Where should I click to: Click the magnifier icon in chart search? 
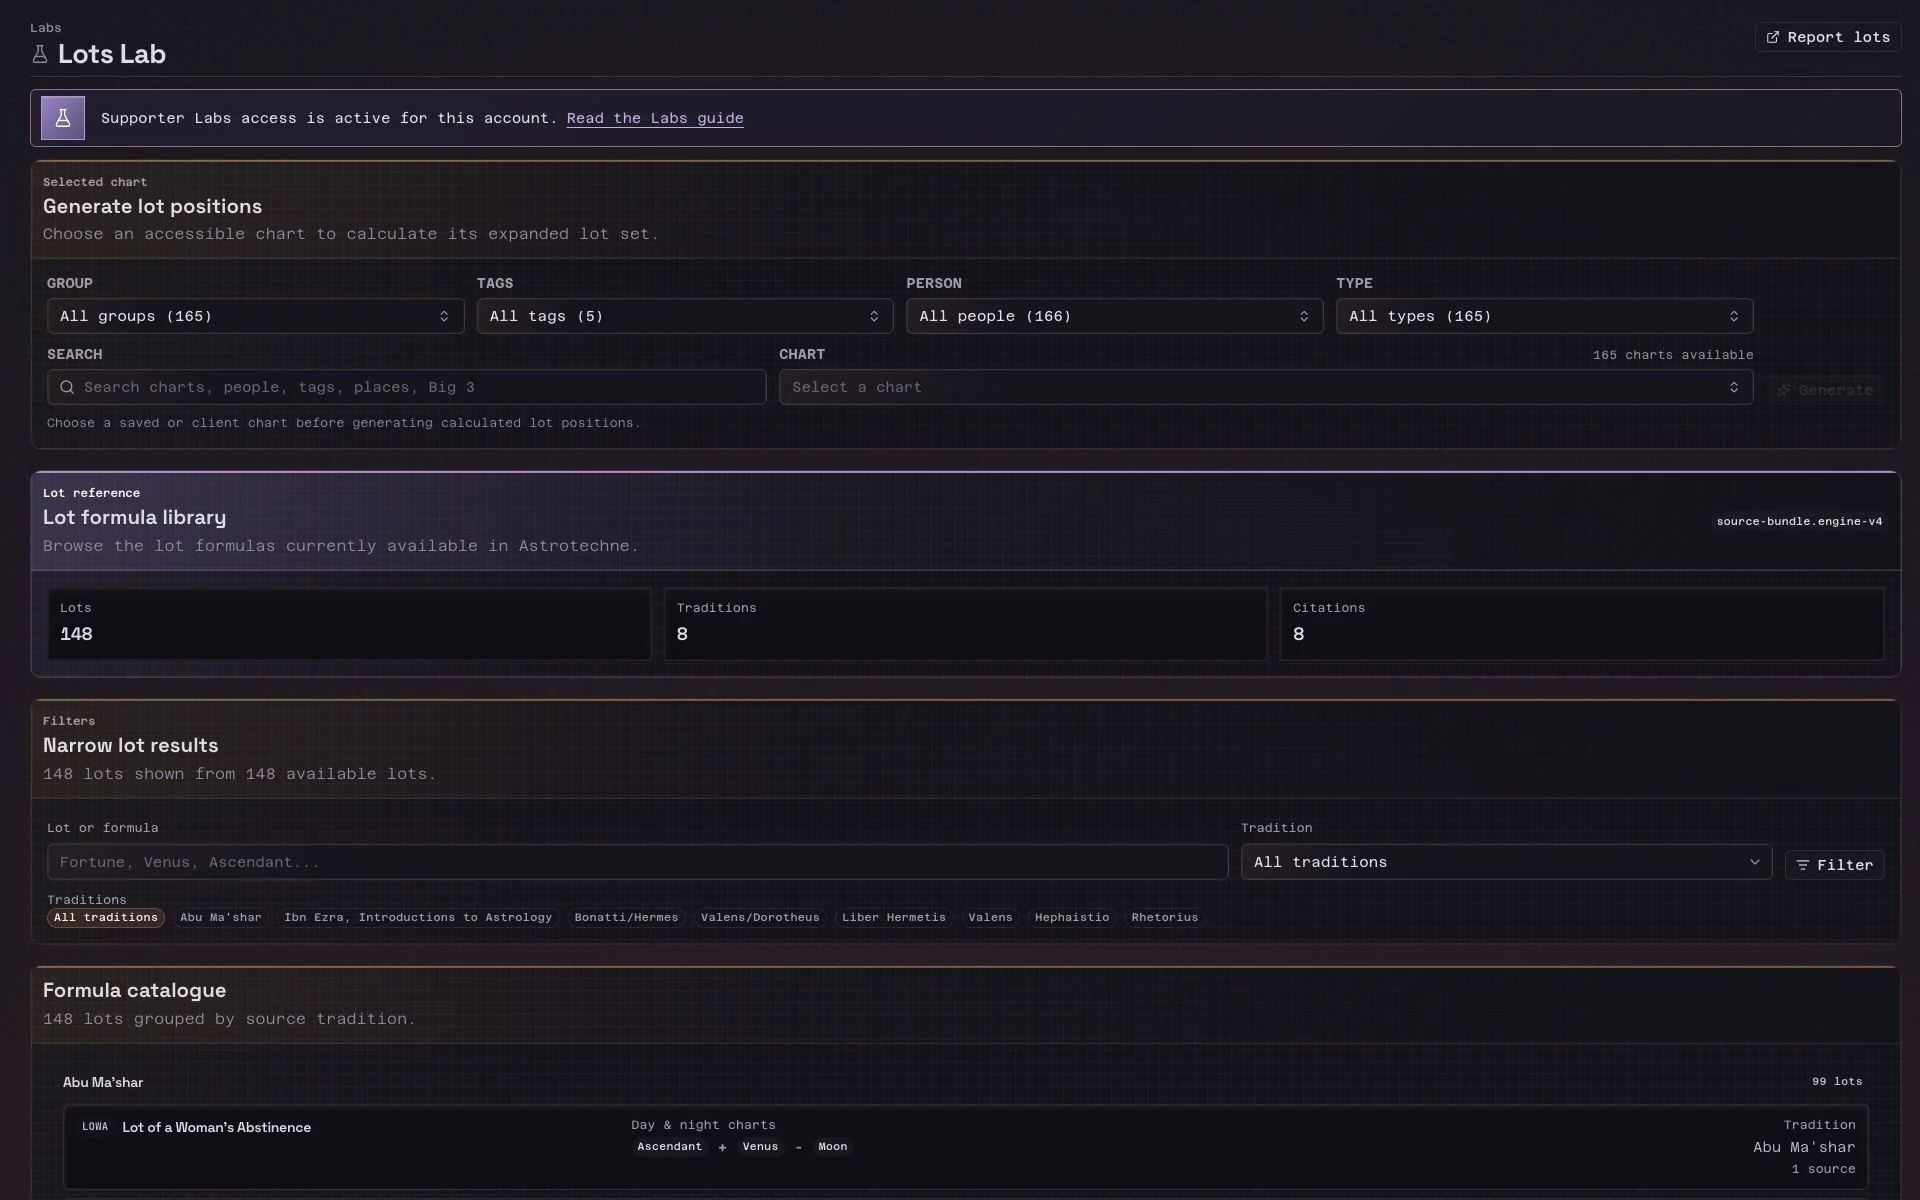click(67, 387)
